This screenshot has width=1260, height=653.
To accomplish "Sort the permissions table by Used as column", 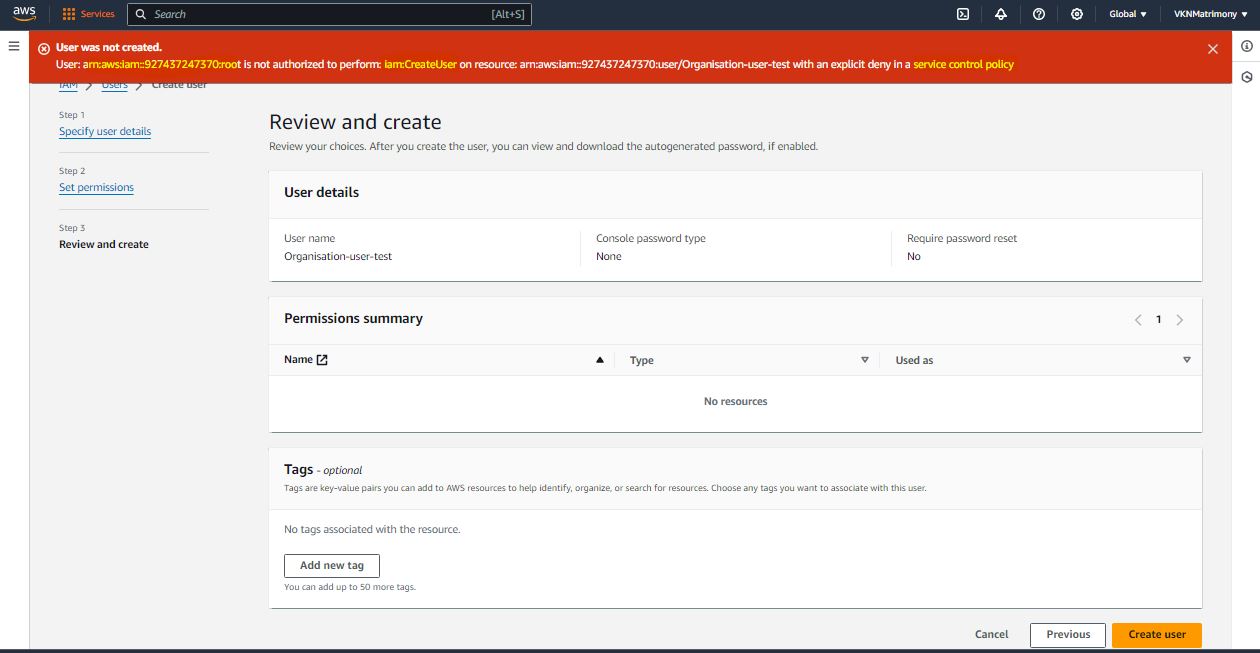I will (x=1186, y=360).
